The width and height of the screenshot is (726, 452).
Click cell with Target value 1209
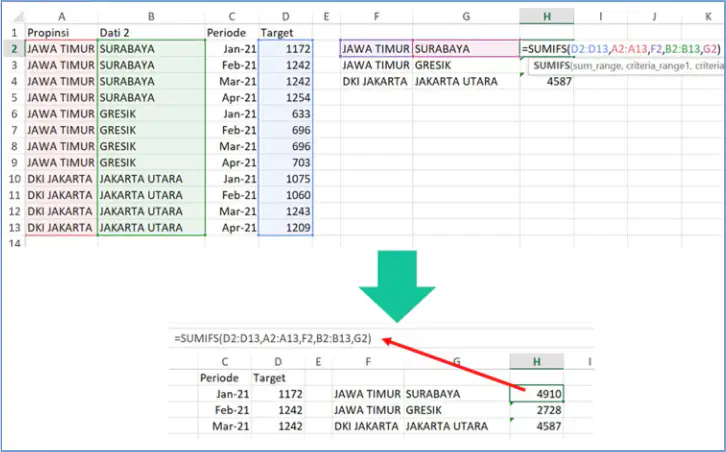pyautogui.click(x=286, y=227)
